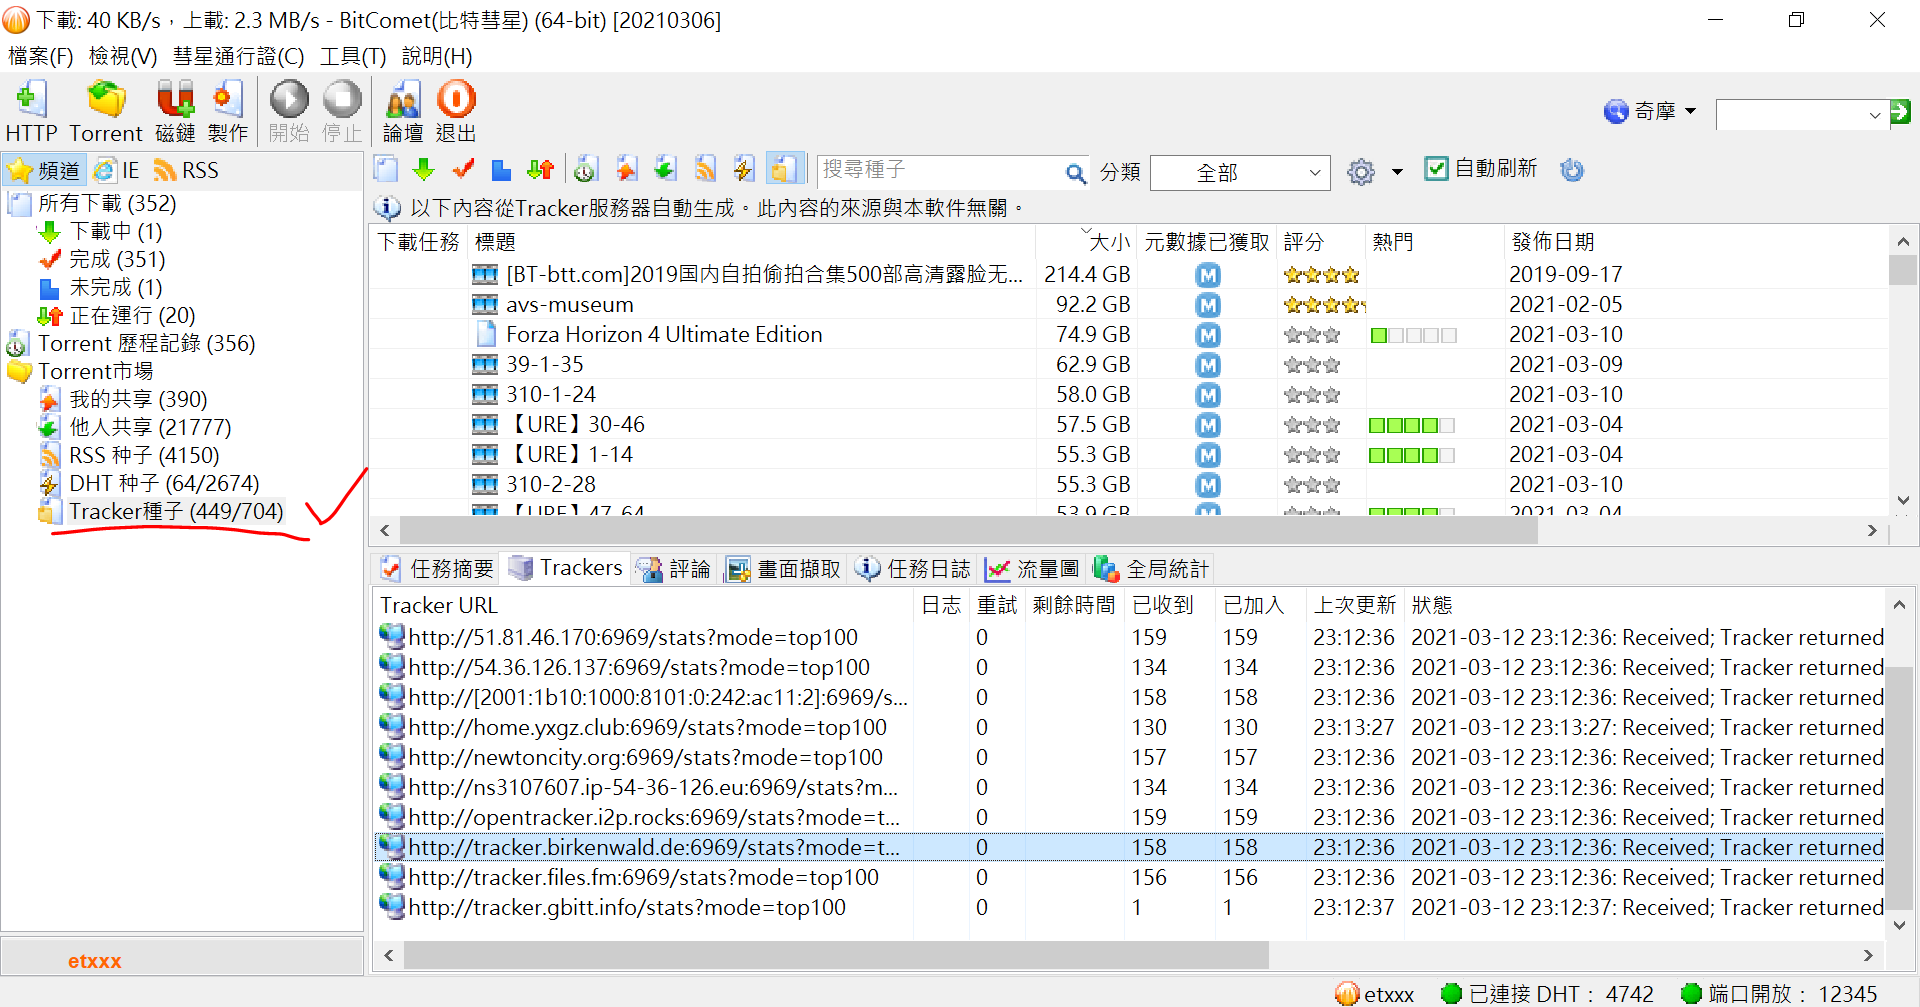This screenshot has height=1007, width=1920.
Task: Click the blue refresh icon next to 自動刷新
Action: (1572, 170)
